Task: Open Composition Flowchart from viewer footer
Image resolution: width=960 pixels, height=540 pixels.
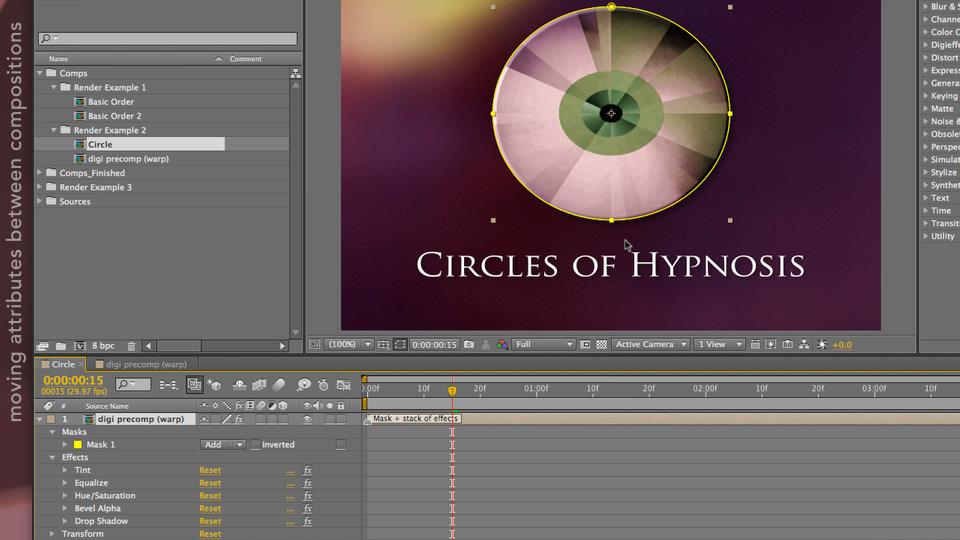Action: tap(804, 345)
